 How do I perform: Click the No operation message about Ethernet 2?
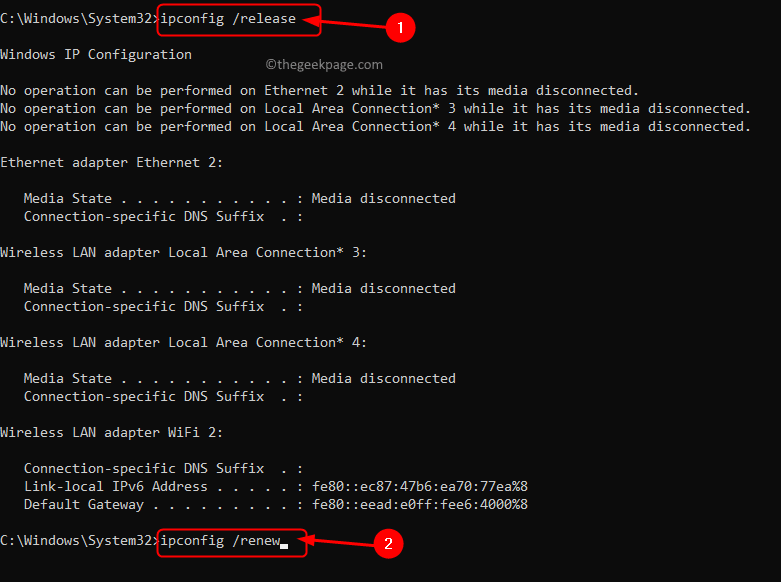point(319,91)
